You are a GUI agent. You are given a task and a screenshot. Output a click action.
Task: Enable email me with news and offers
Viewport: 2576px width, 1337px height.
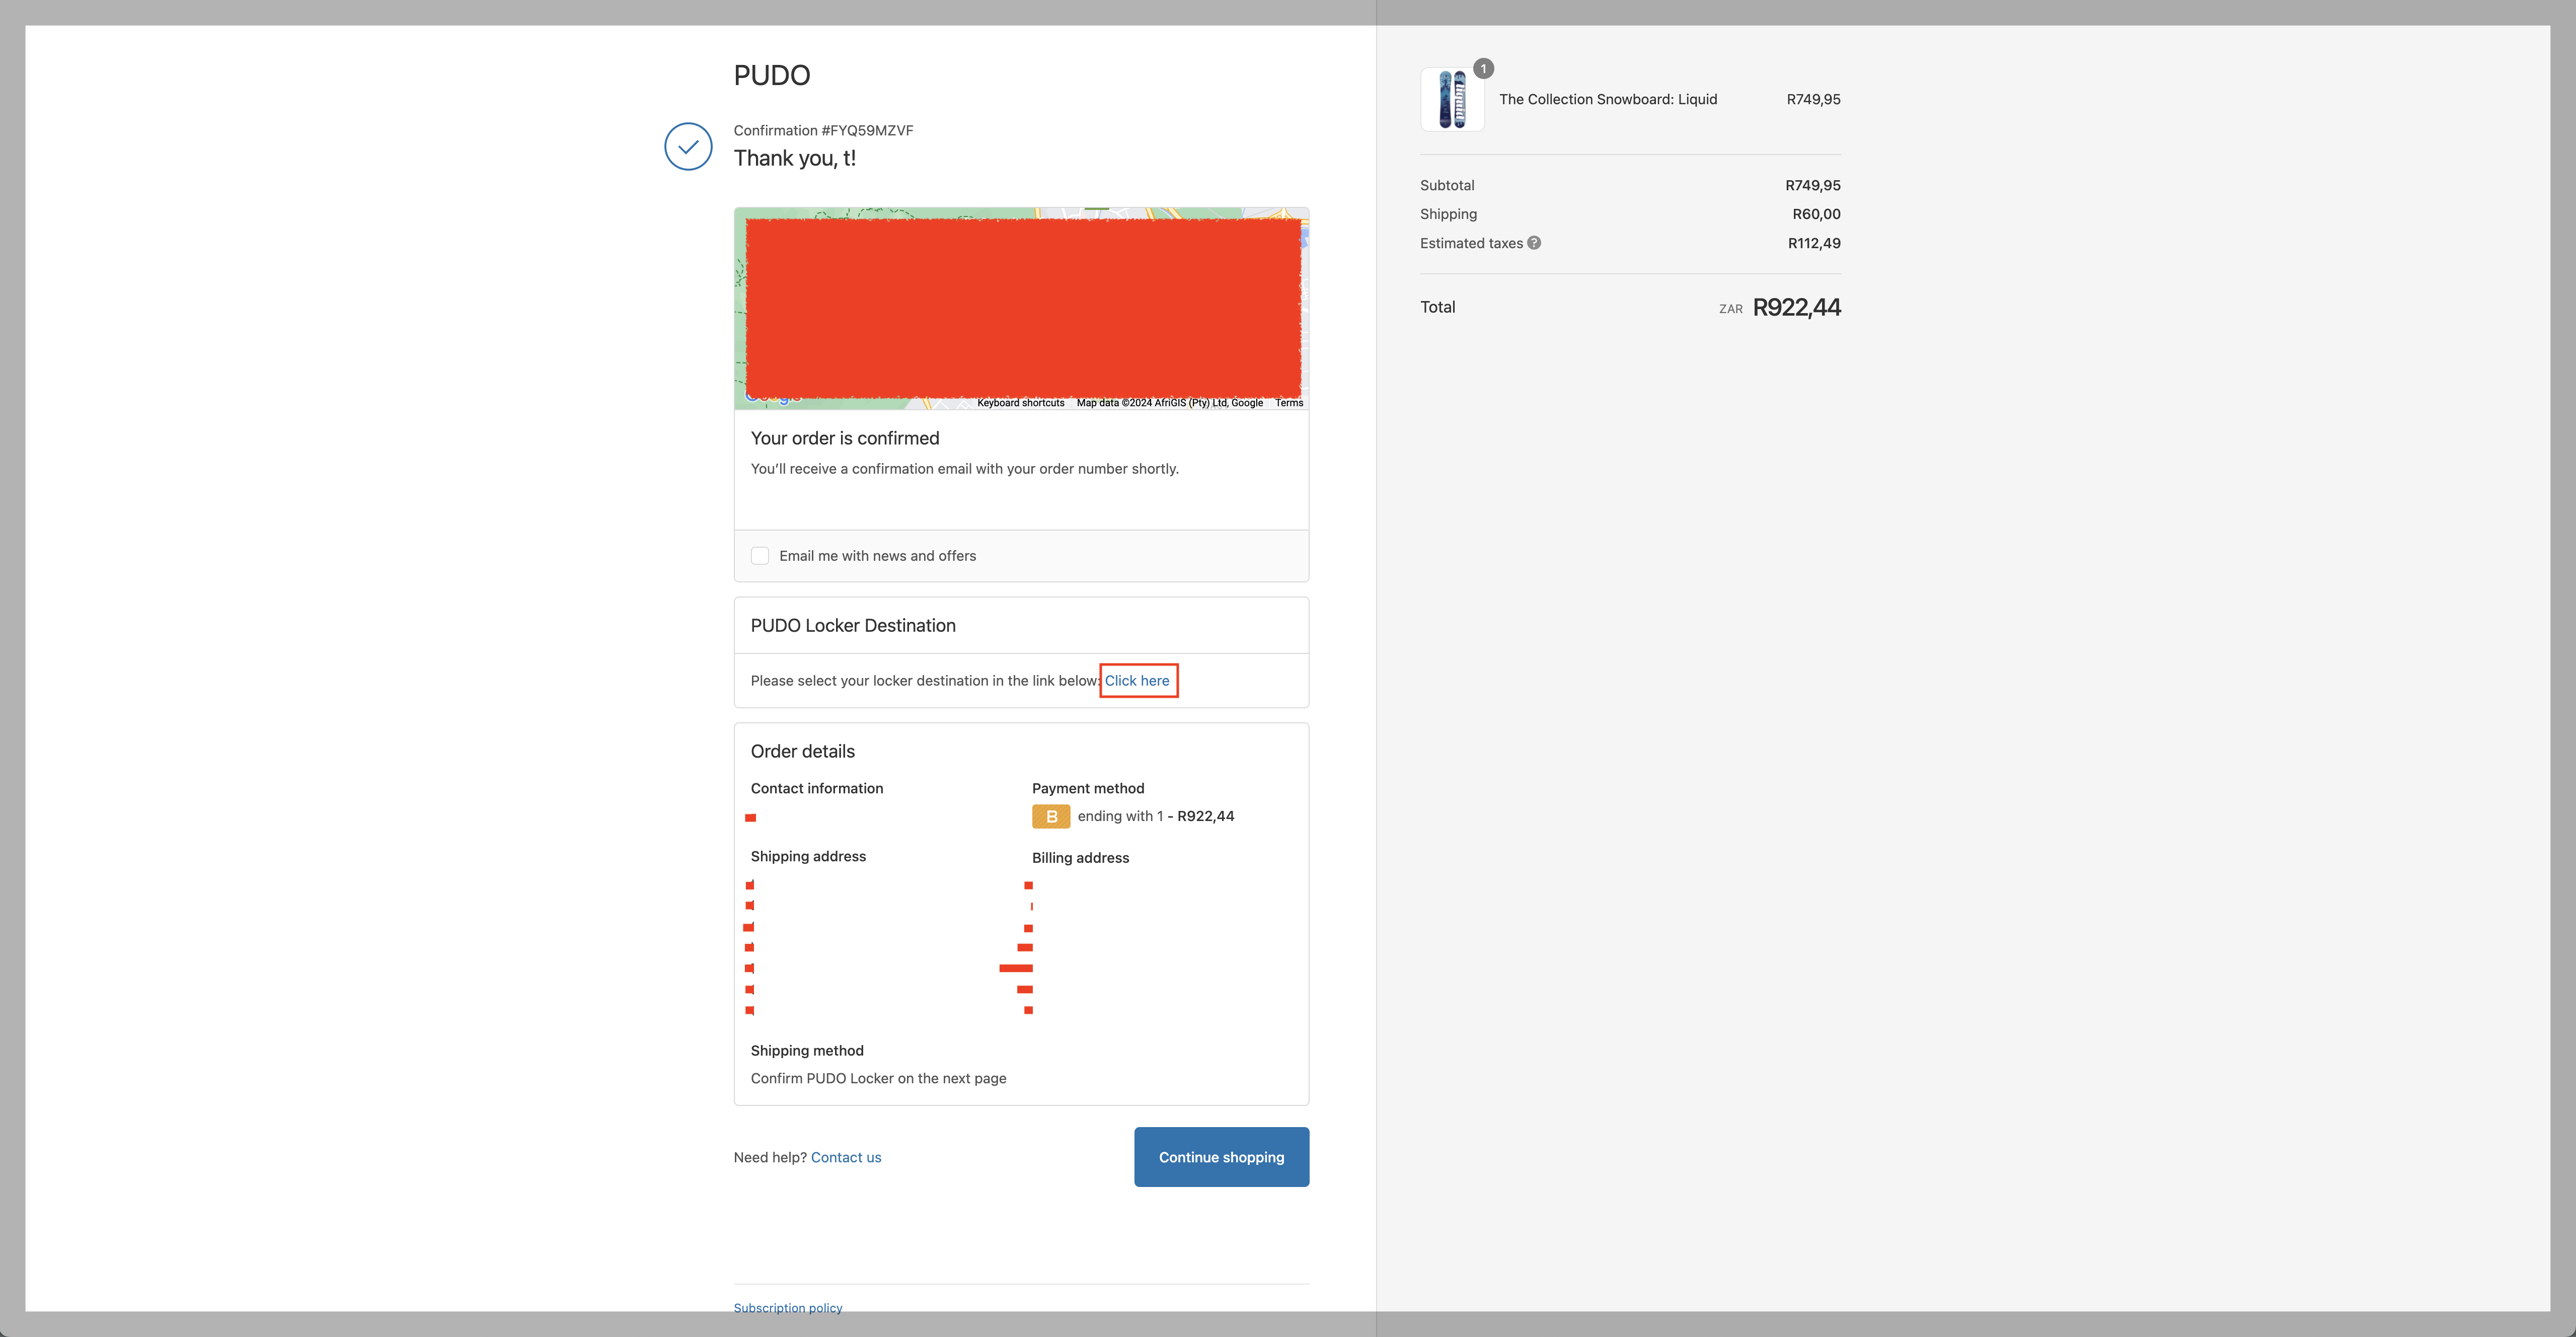(x=760, y=556)
